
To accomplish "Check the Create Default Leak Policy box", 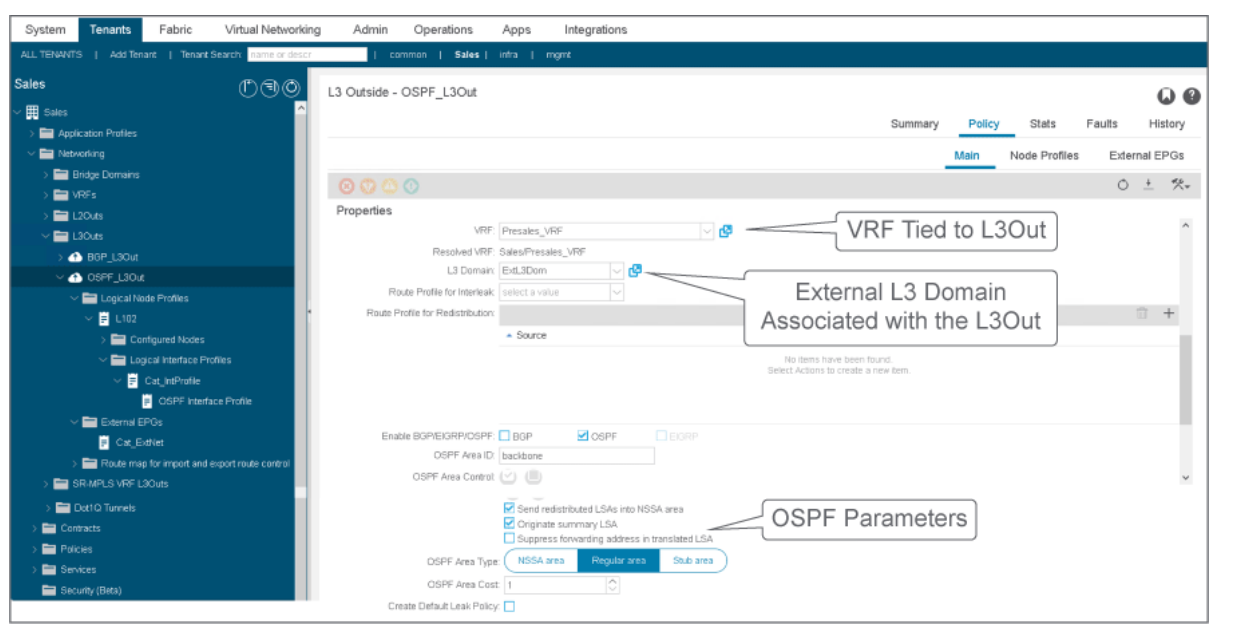I will point(510,606).
